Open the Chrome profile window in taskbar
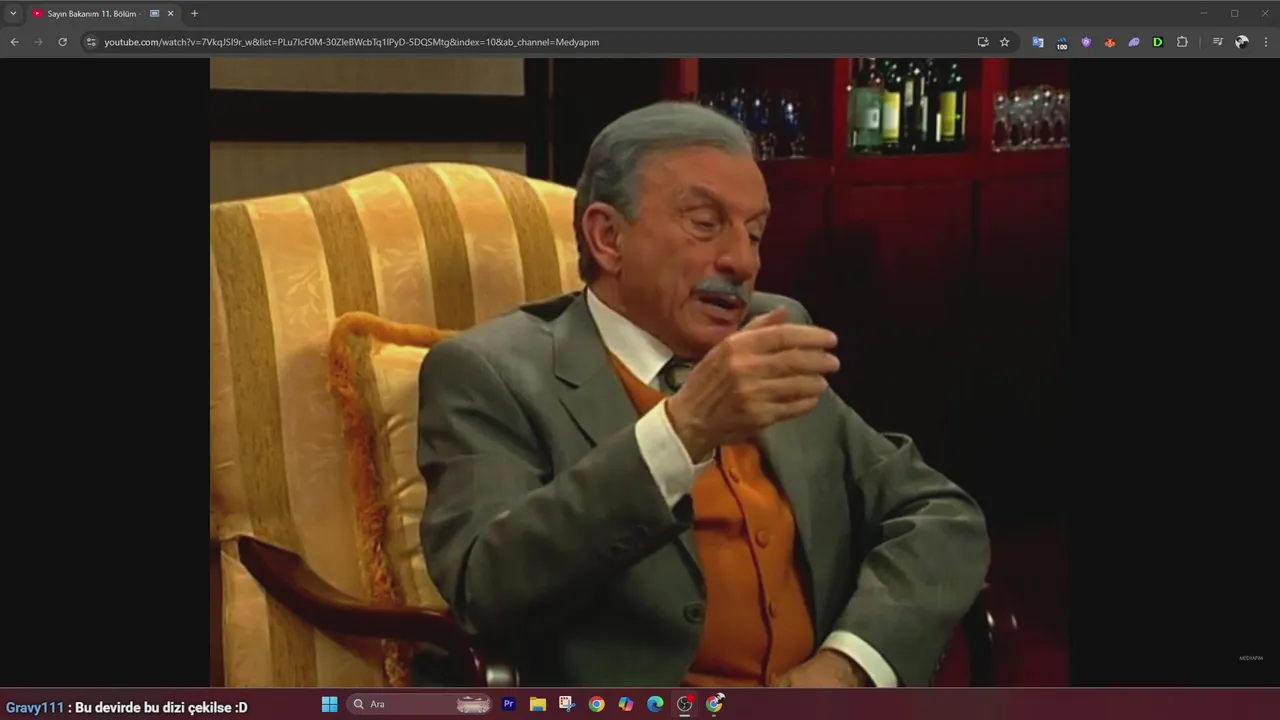This screenshot has width=1280, height=720. [x=715, y=704]
